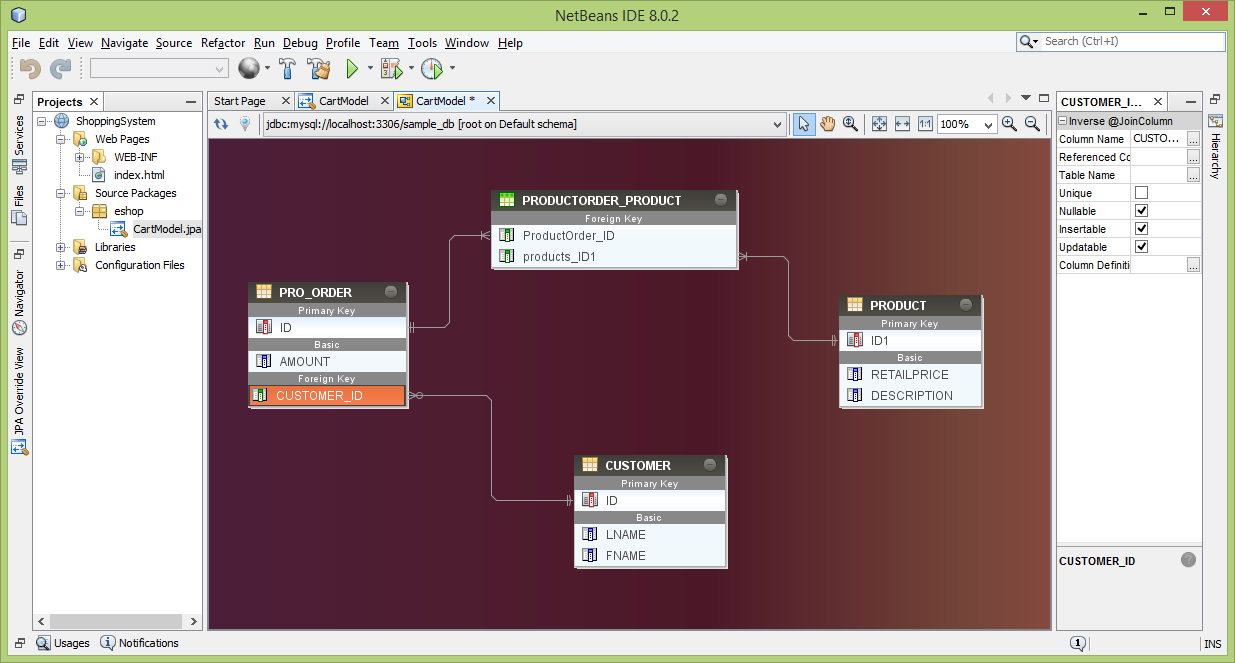Run the project with green play icon

(352, 69)
